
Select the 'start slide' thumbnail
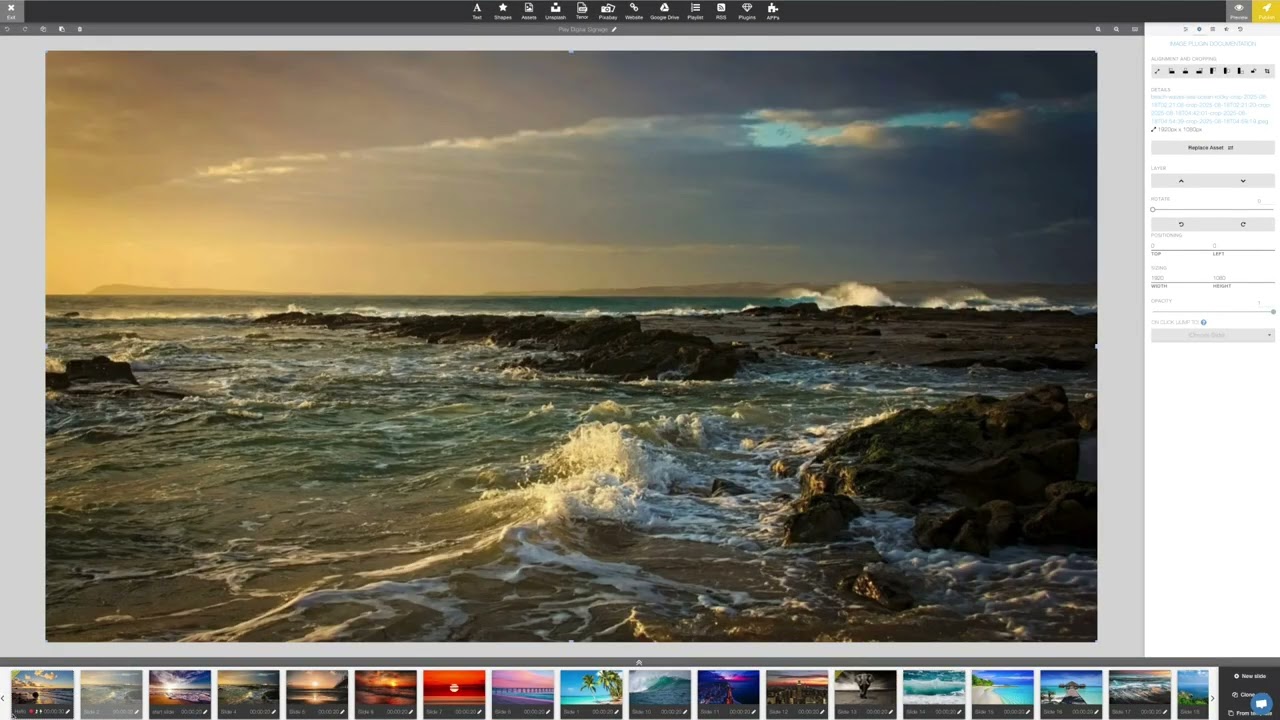tap(180, 694)
